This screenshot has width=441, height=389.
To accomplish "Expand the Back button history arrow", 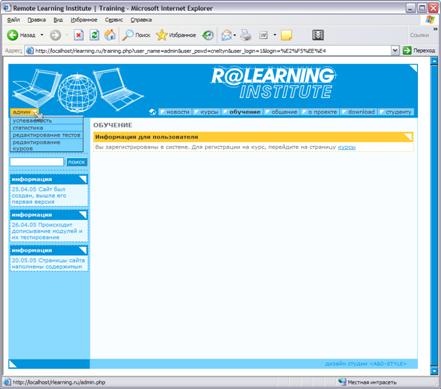I will point(42,35).
